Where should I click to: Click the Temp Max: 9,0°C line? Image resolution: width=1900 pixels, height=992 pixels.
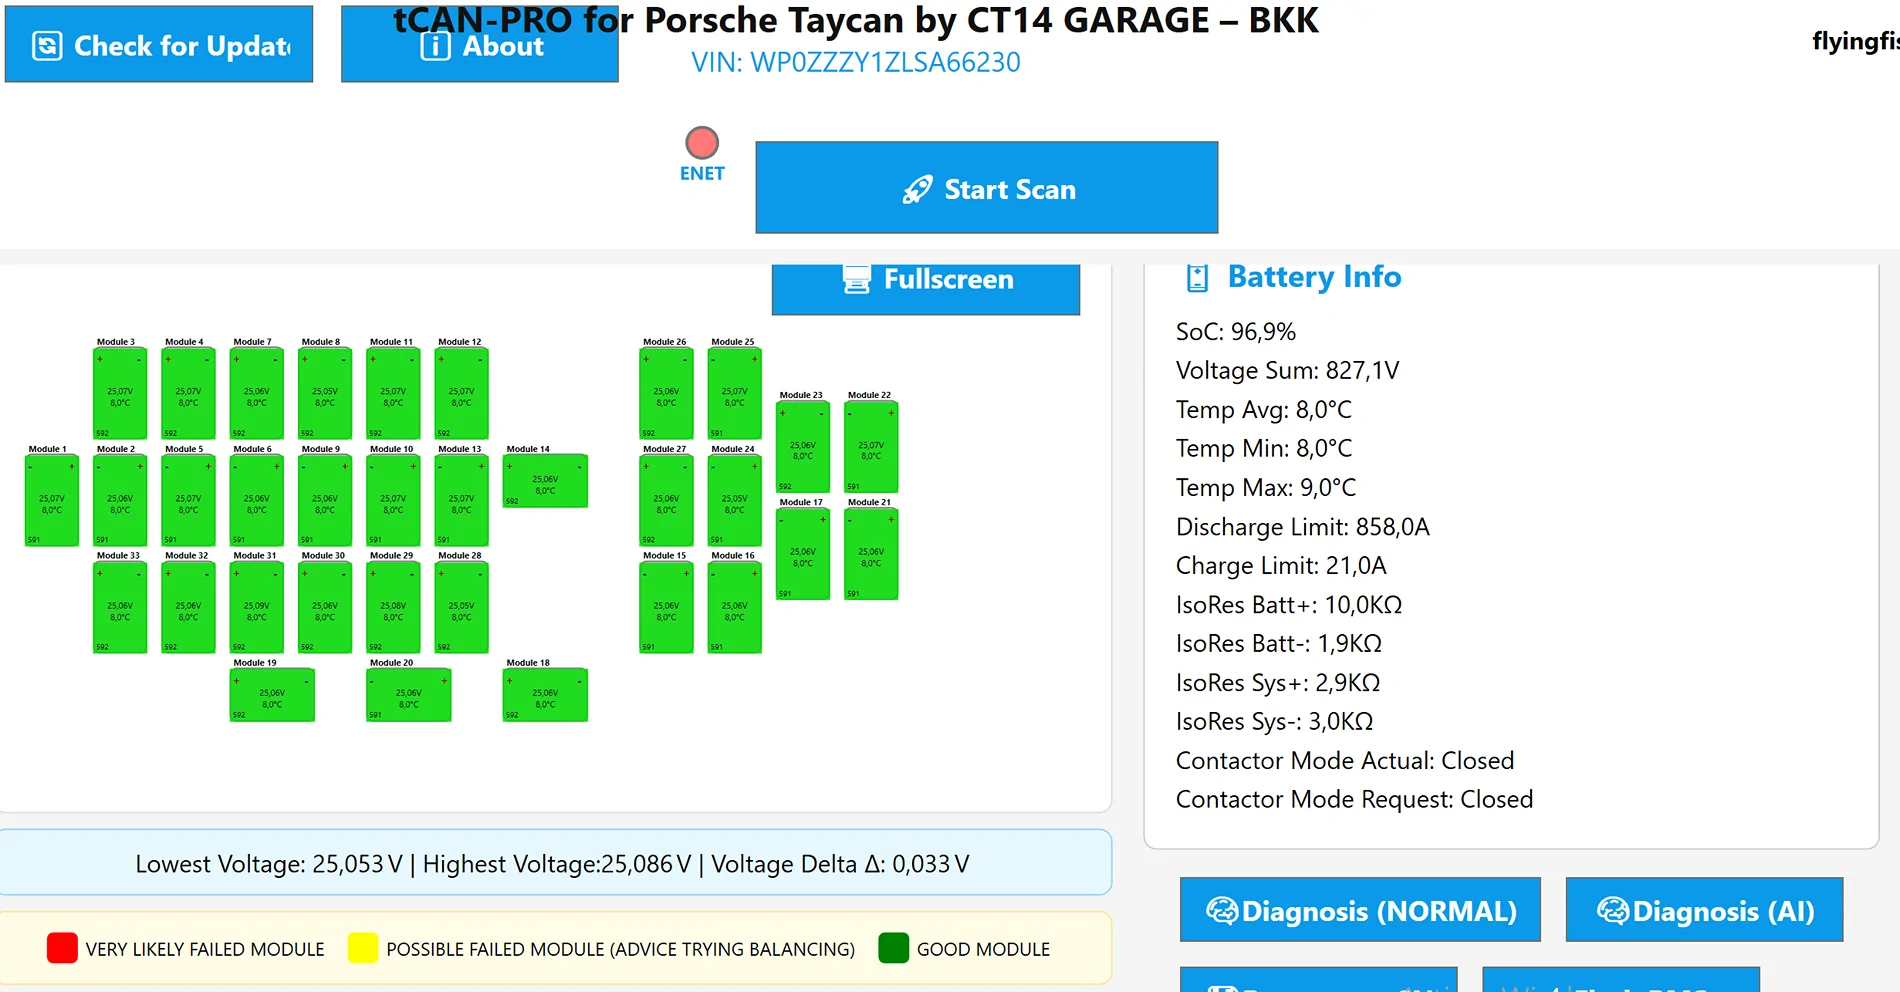pos(1266,488)
